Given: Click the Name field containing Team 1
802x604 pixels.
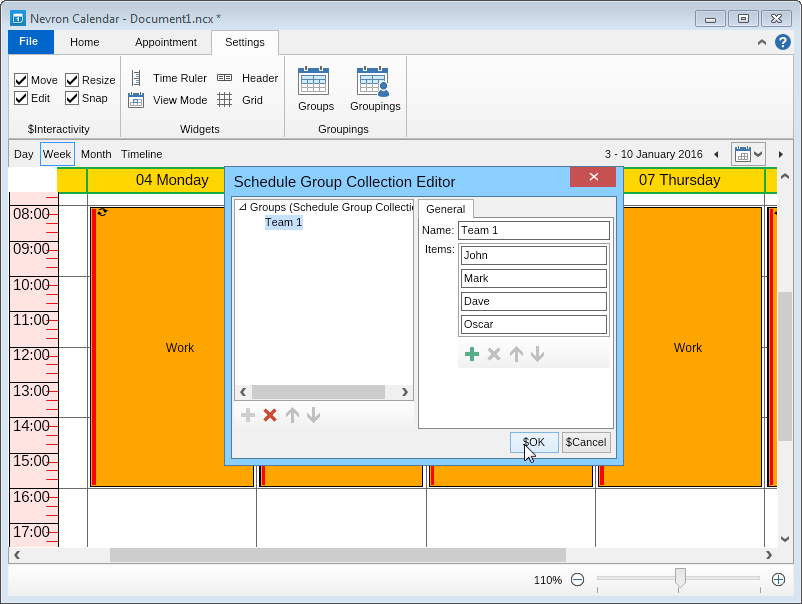Looking at the screenshot, I should point(533,230).
